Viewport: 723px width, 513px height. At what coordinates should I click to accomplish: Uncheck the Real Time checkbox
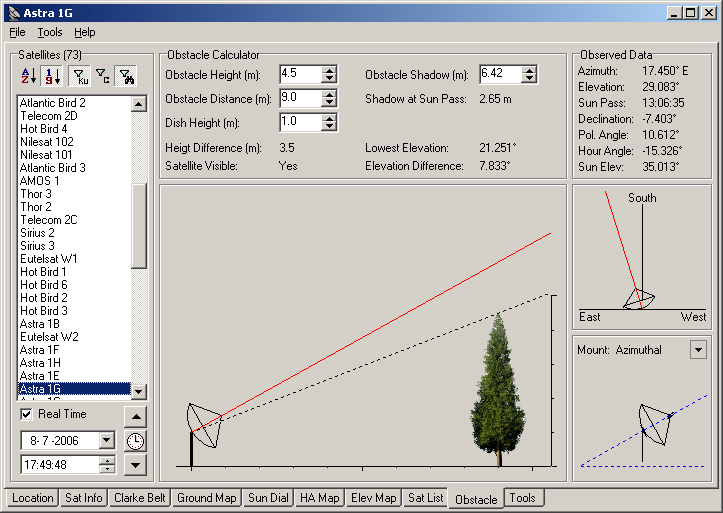(x=28, y=414)
